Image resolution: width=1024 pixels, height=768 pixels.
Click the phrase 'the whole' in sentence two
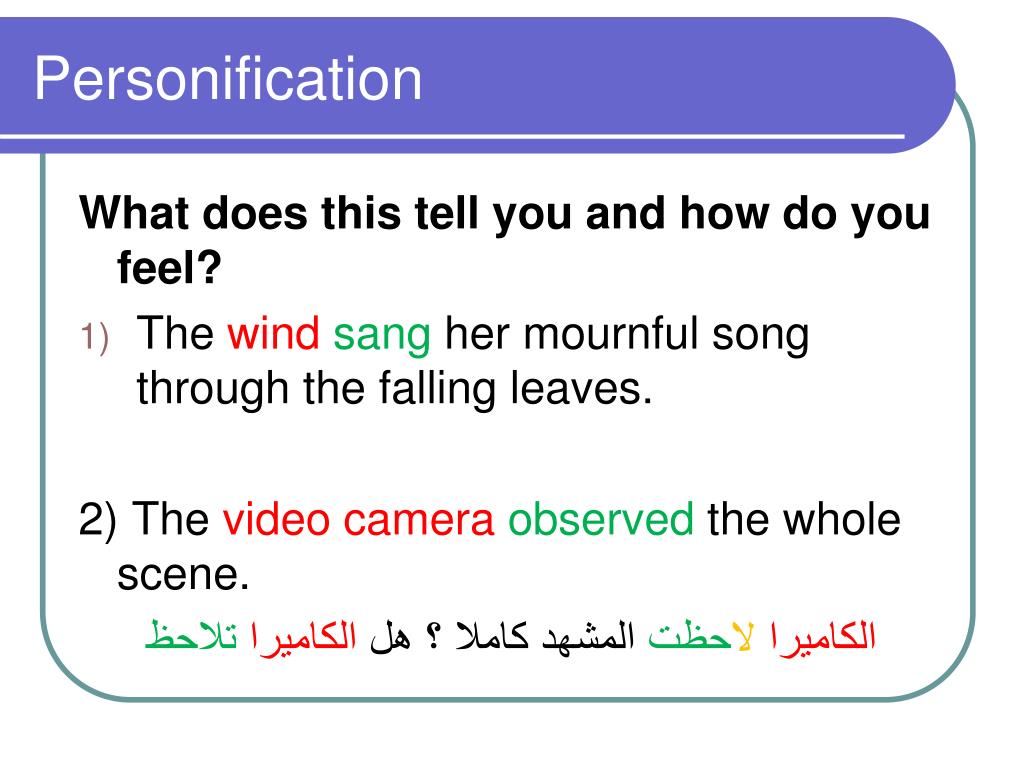point(804,520)
